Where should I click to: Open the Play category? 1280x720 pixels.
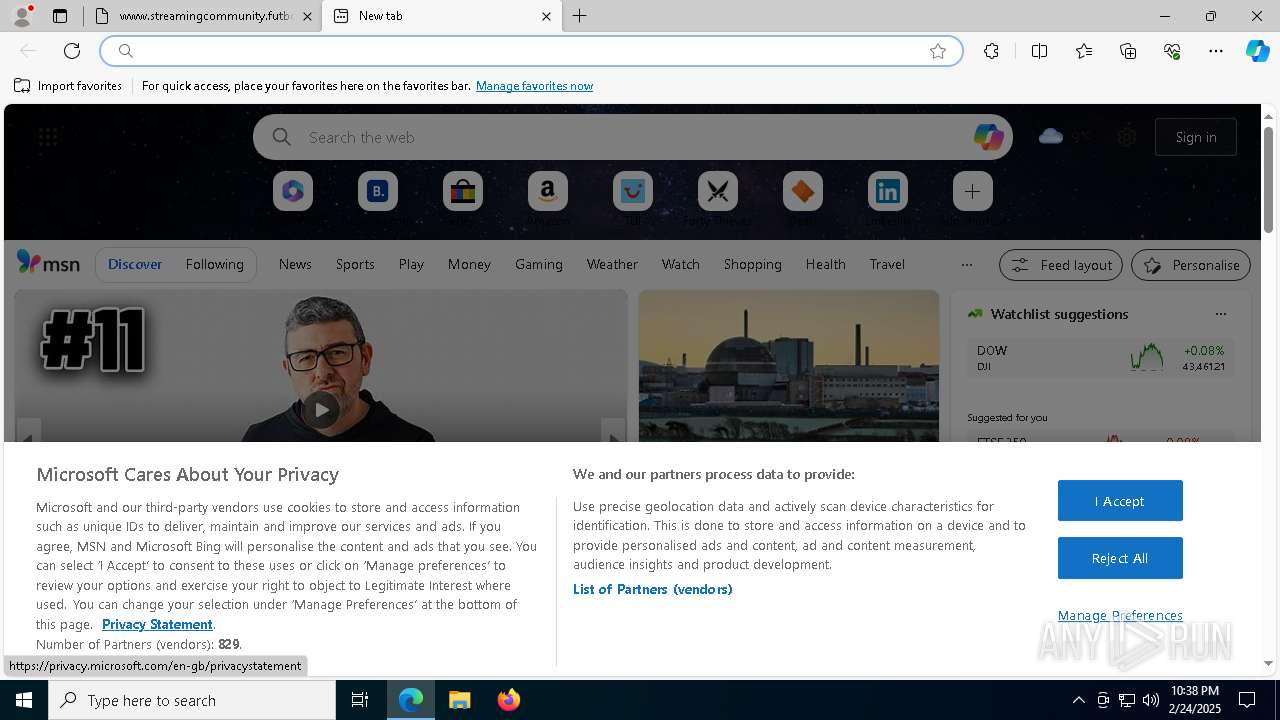coord(411,264)
